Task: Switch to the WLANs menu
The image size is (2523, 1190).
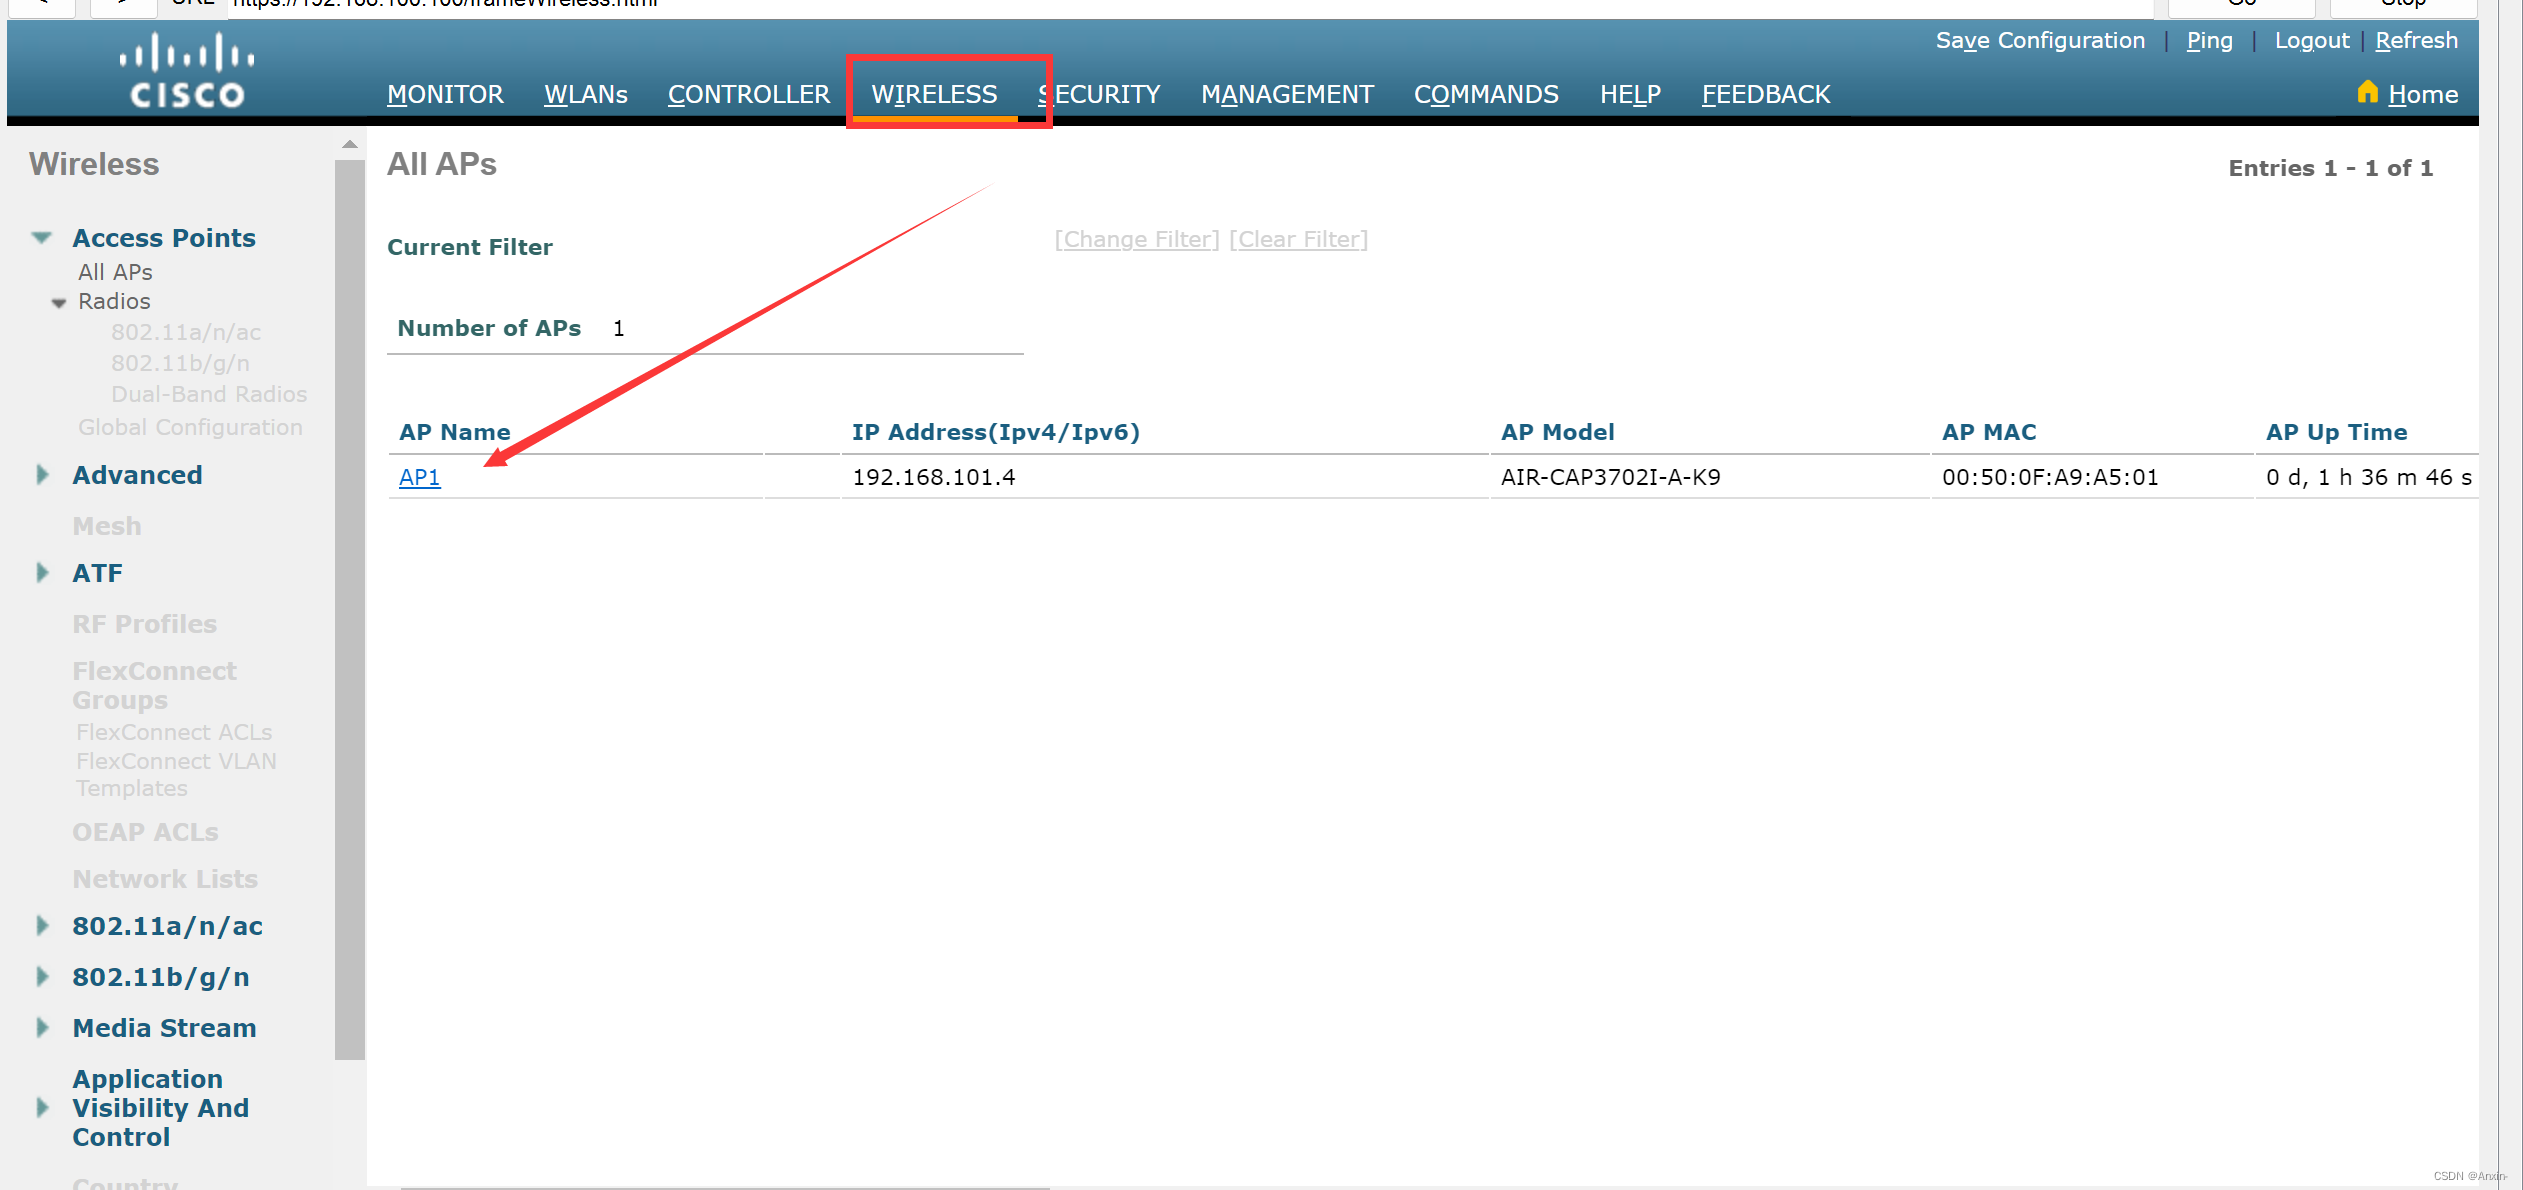Action: pos(585,94)
